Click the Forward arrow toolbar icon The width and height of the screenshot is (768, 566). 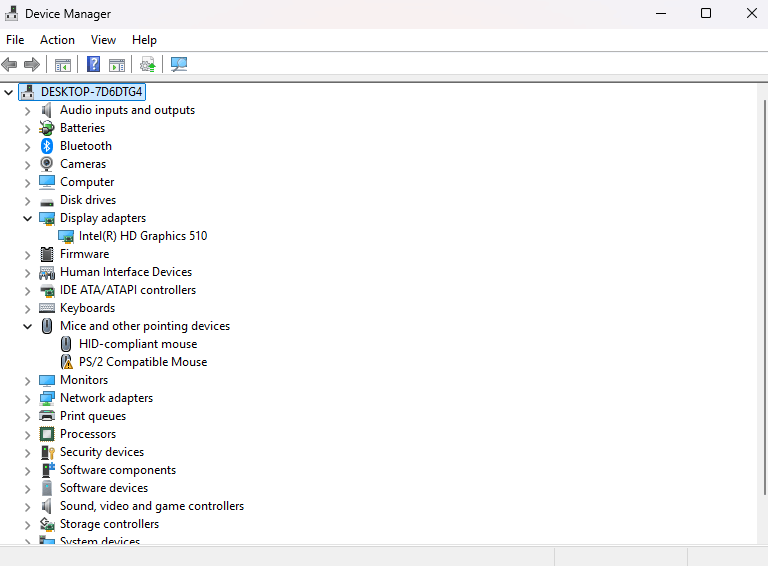pos(32,64)
